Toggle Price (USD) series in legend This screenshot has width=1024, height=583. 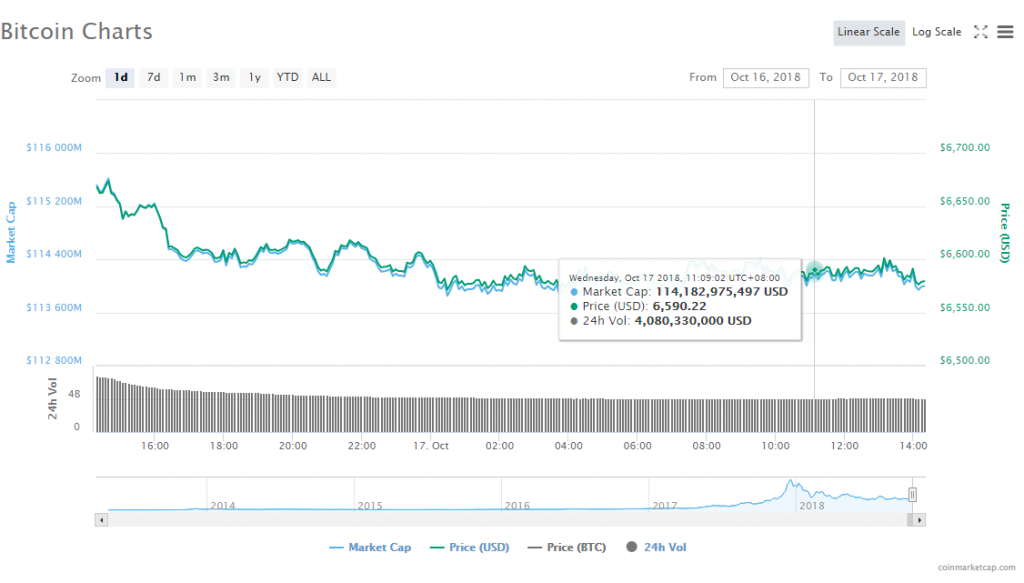(x=468, y=547)
